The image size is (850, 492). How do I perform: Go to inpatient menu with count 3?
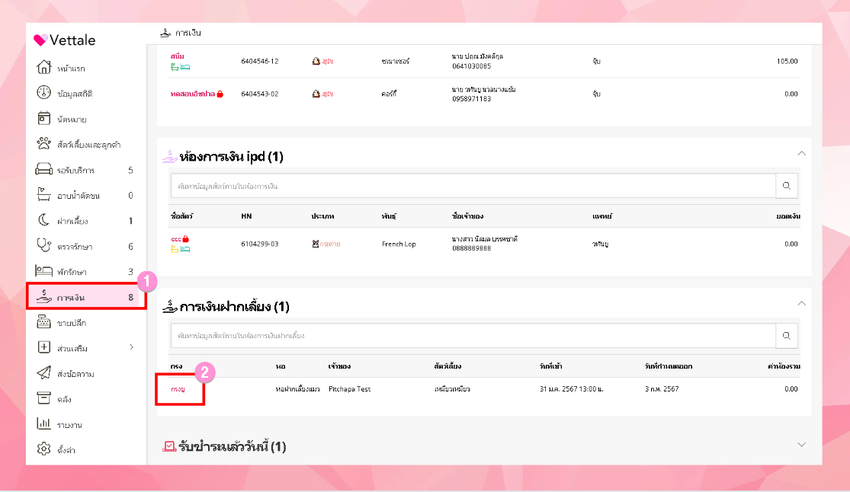pyautogui.click(x=86, y=271)
